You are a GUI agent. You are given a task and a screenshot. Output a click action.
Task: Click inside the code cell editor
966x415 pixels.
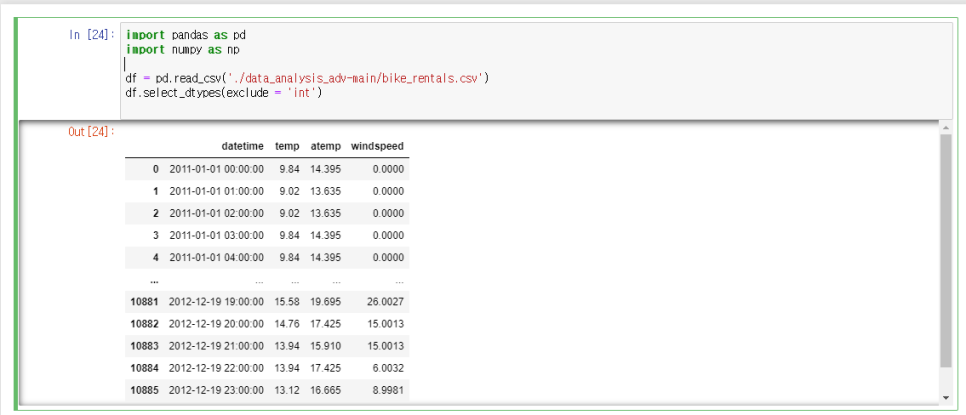coord(536,70)
